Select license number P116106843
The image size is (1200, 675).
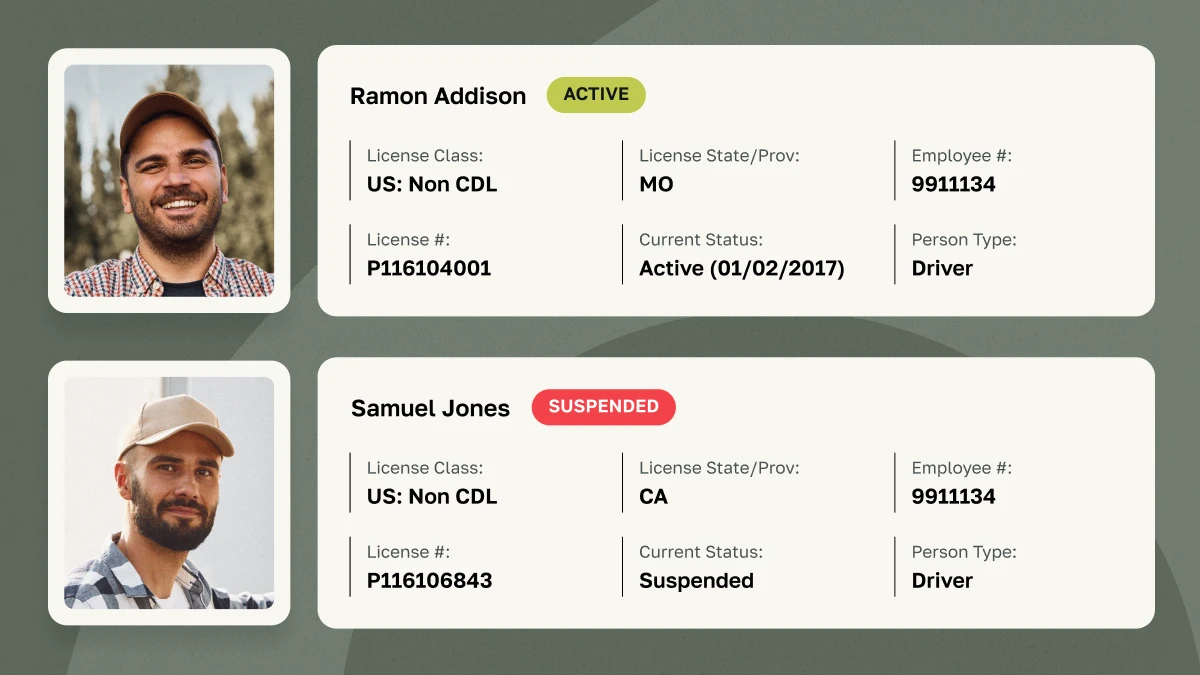click(x=429, y=580)
